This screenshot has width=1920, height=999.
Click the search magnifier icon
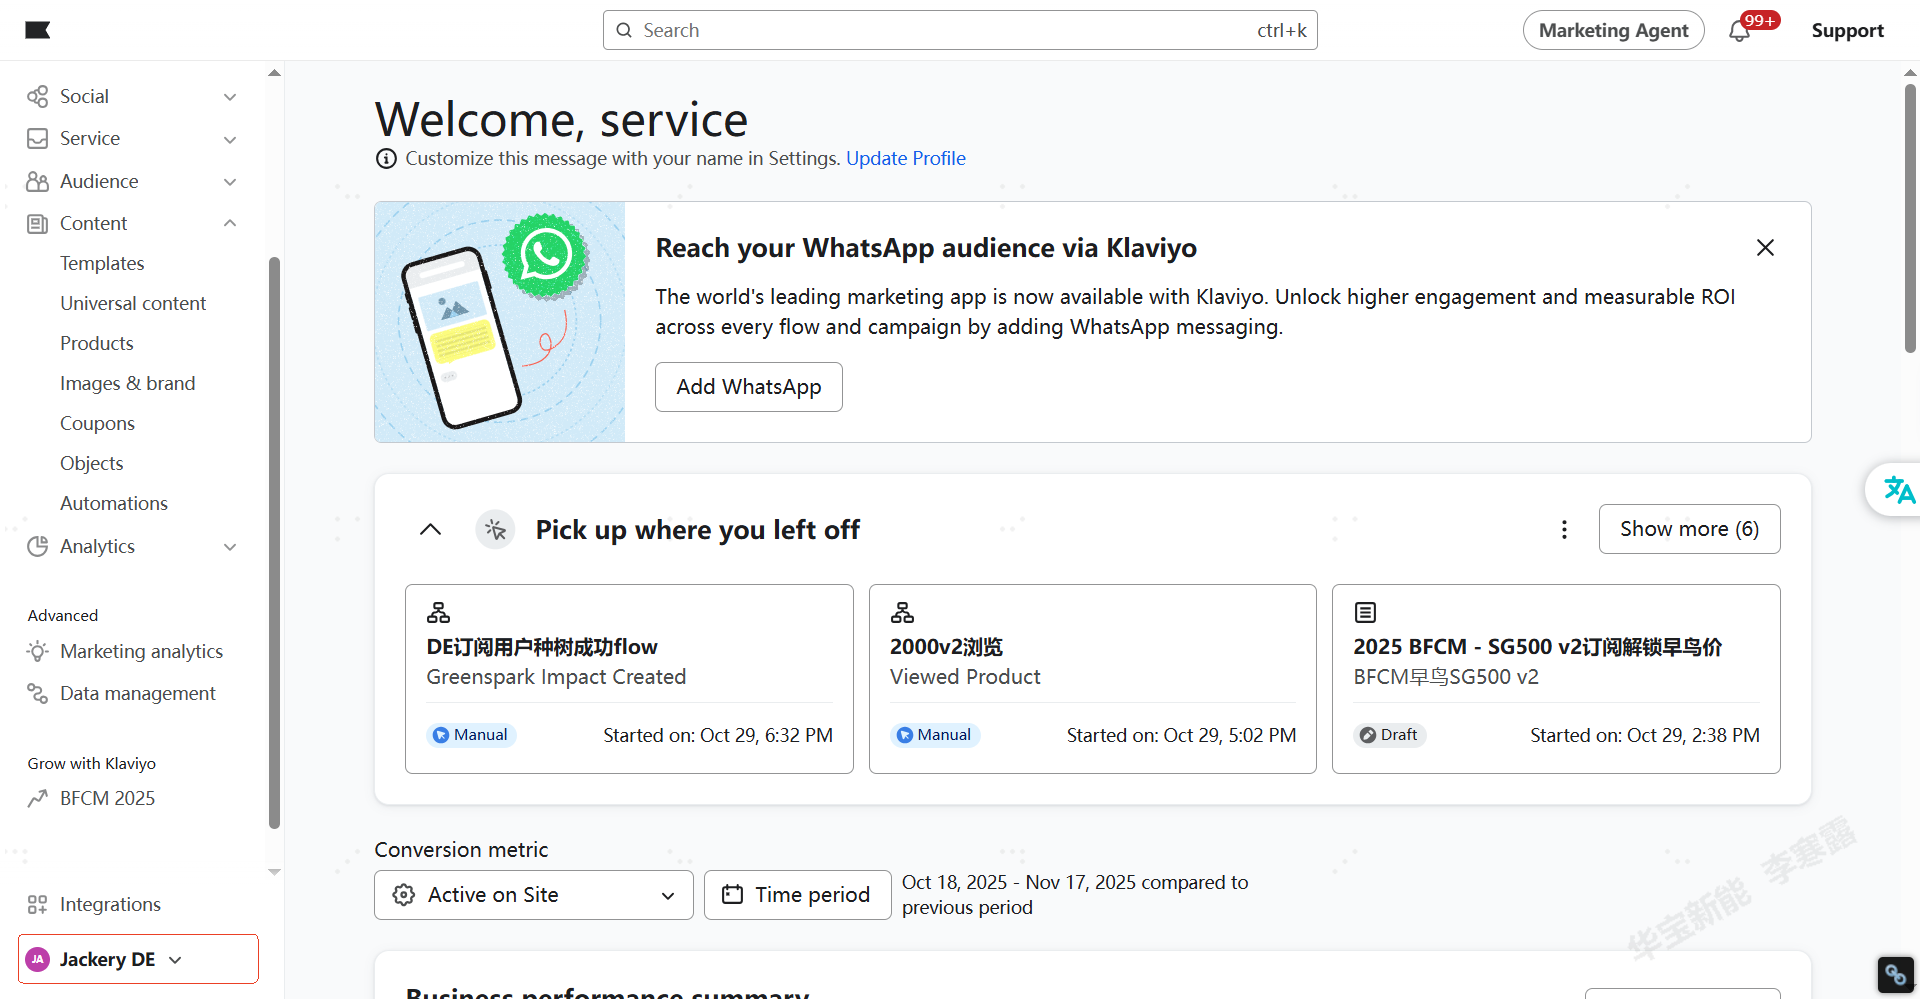pyautogui.click(x=624, y=30)
